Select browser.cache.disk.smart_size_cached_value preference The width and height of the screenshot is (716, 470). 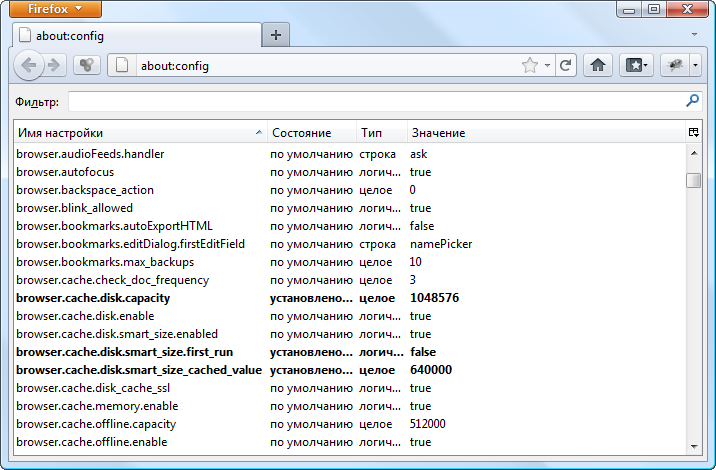[x=350, y=370]
